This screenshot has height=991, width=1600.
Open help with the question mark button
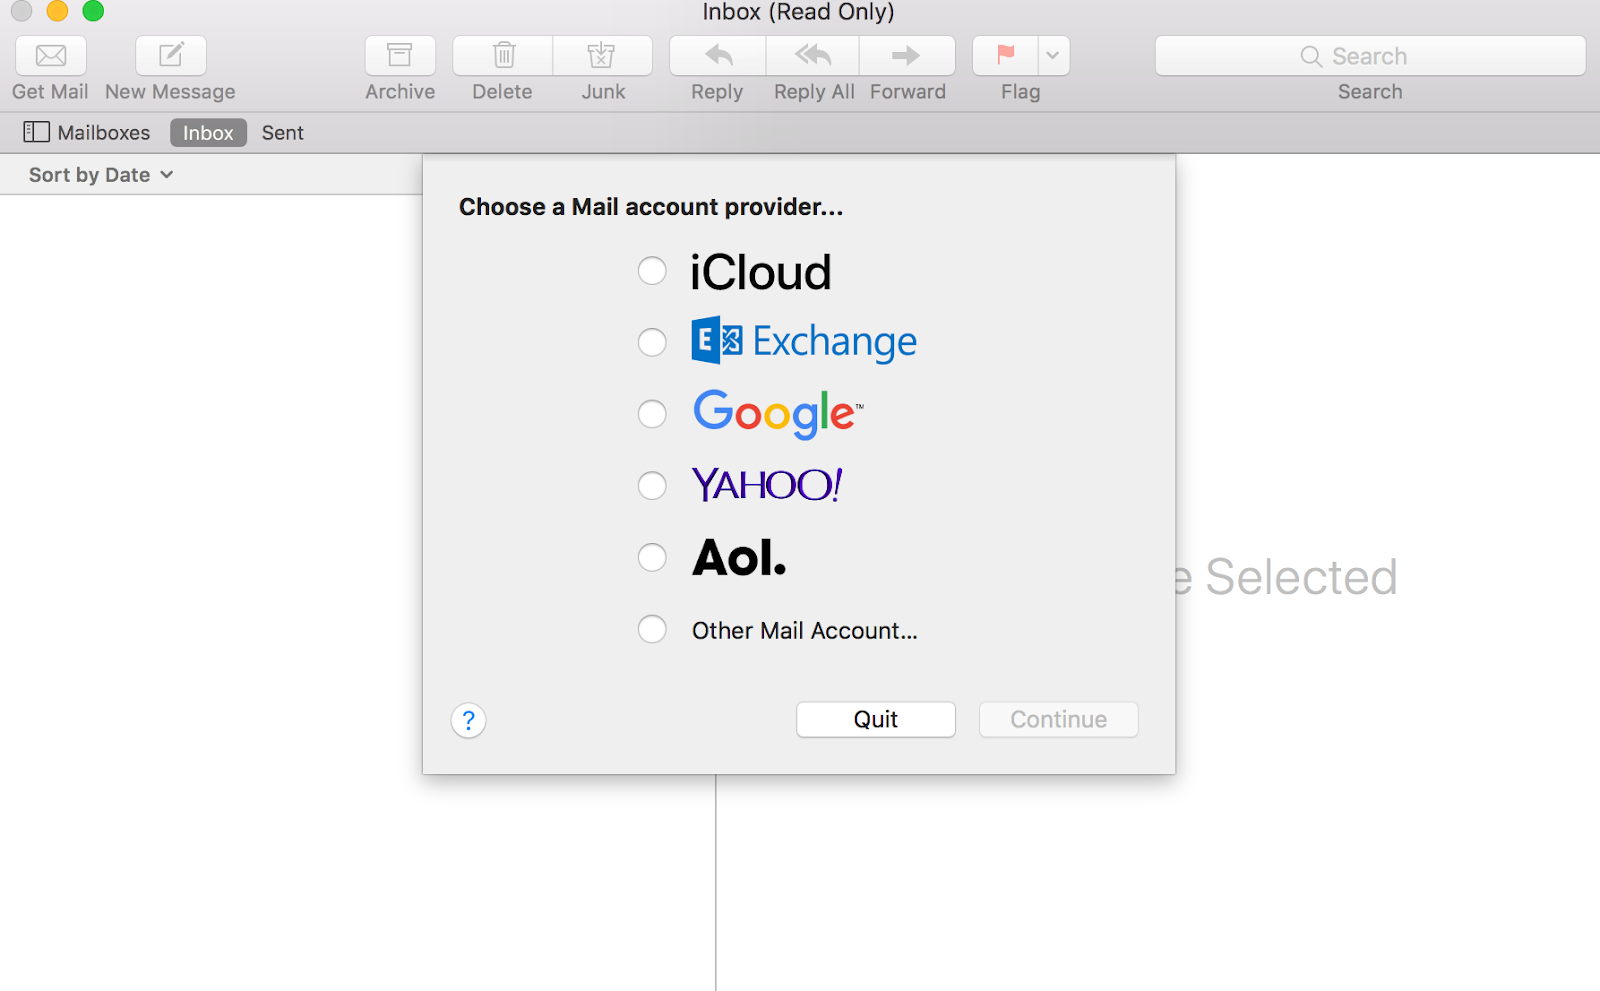pyautogui.click(x=468, y=720)
